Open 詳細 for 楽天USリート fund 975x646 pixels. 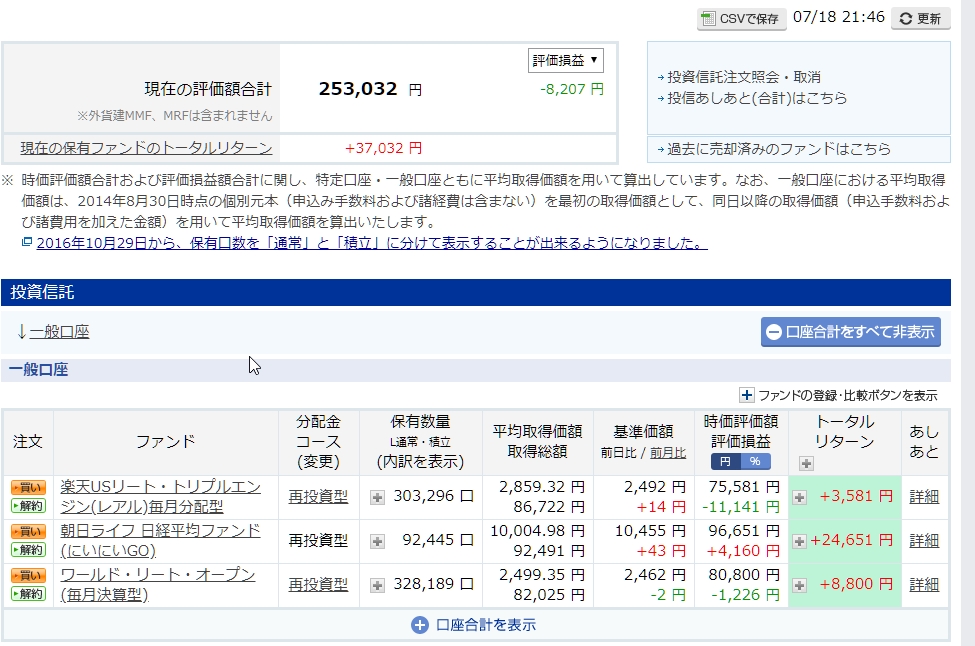[924, 496]
